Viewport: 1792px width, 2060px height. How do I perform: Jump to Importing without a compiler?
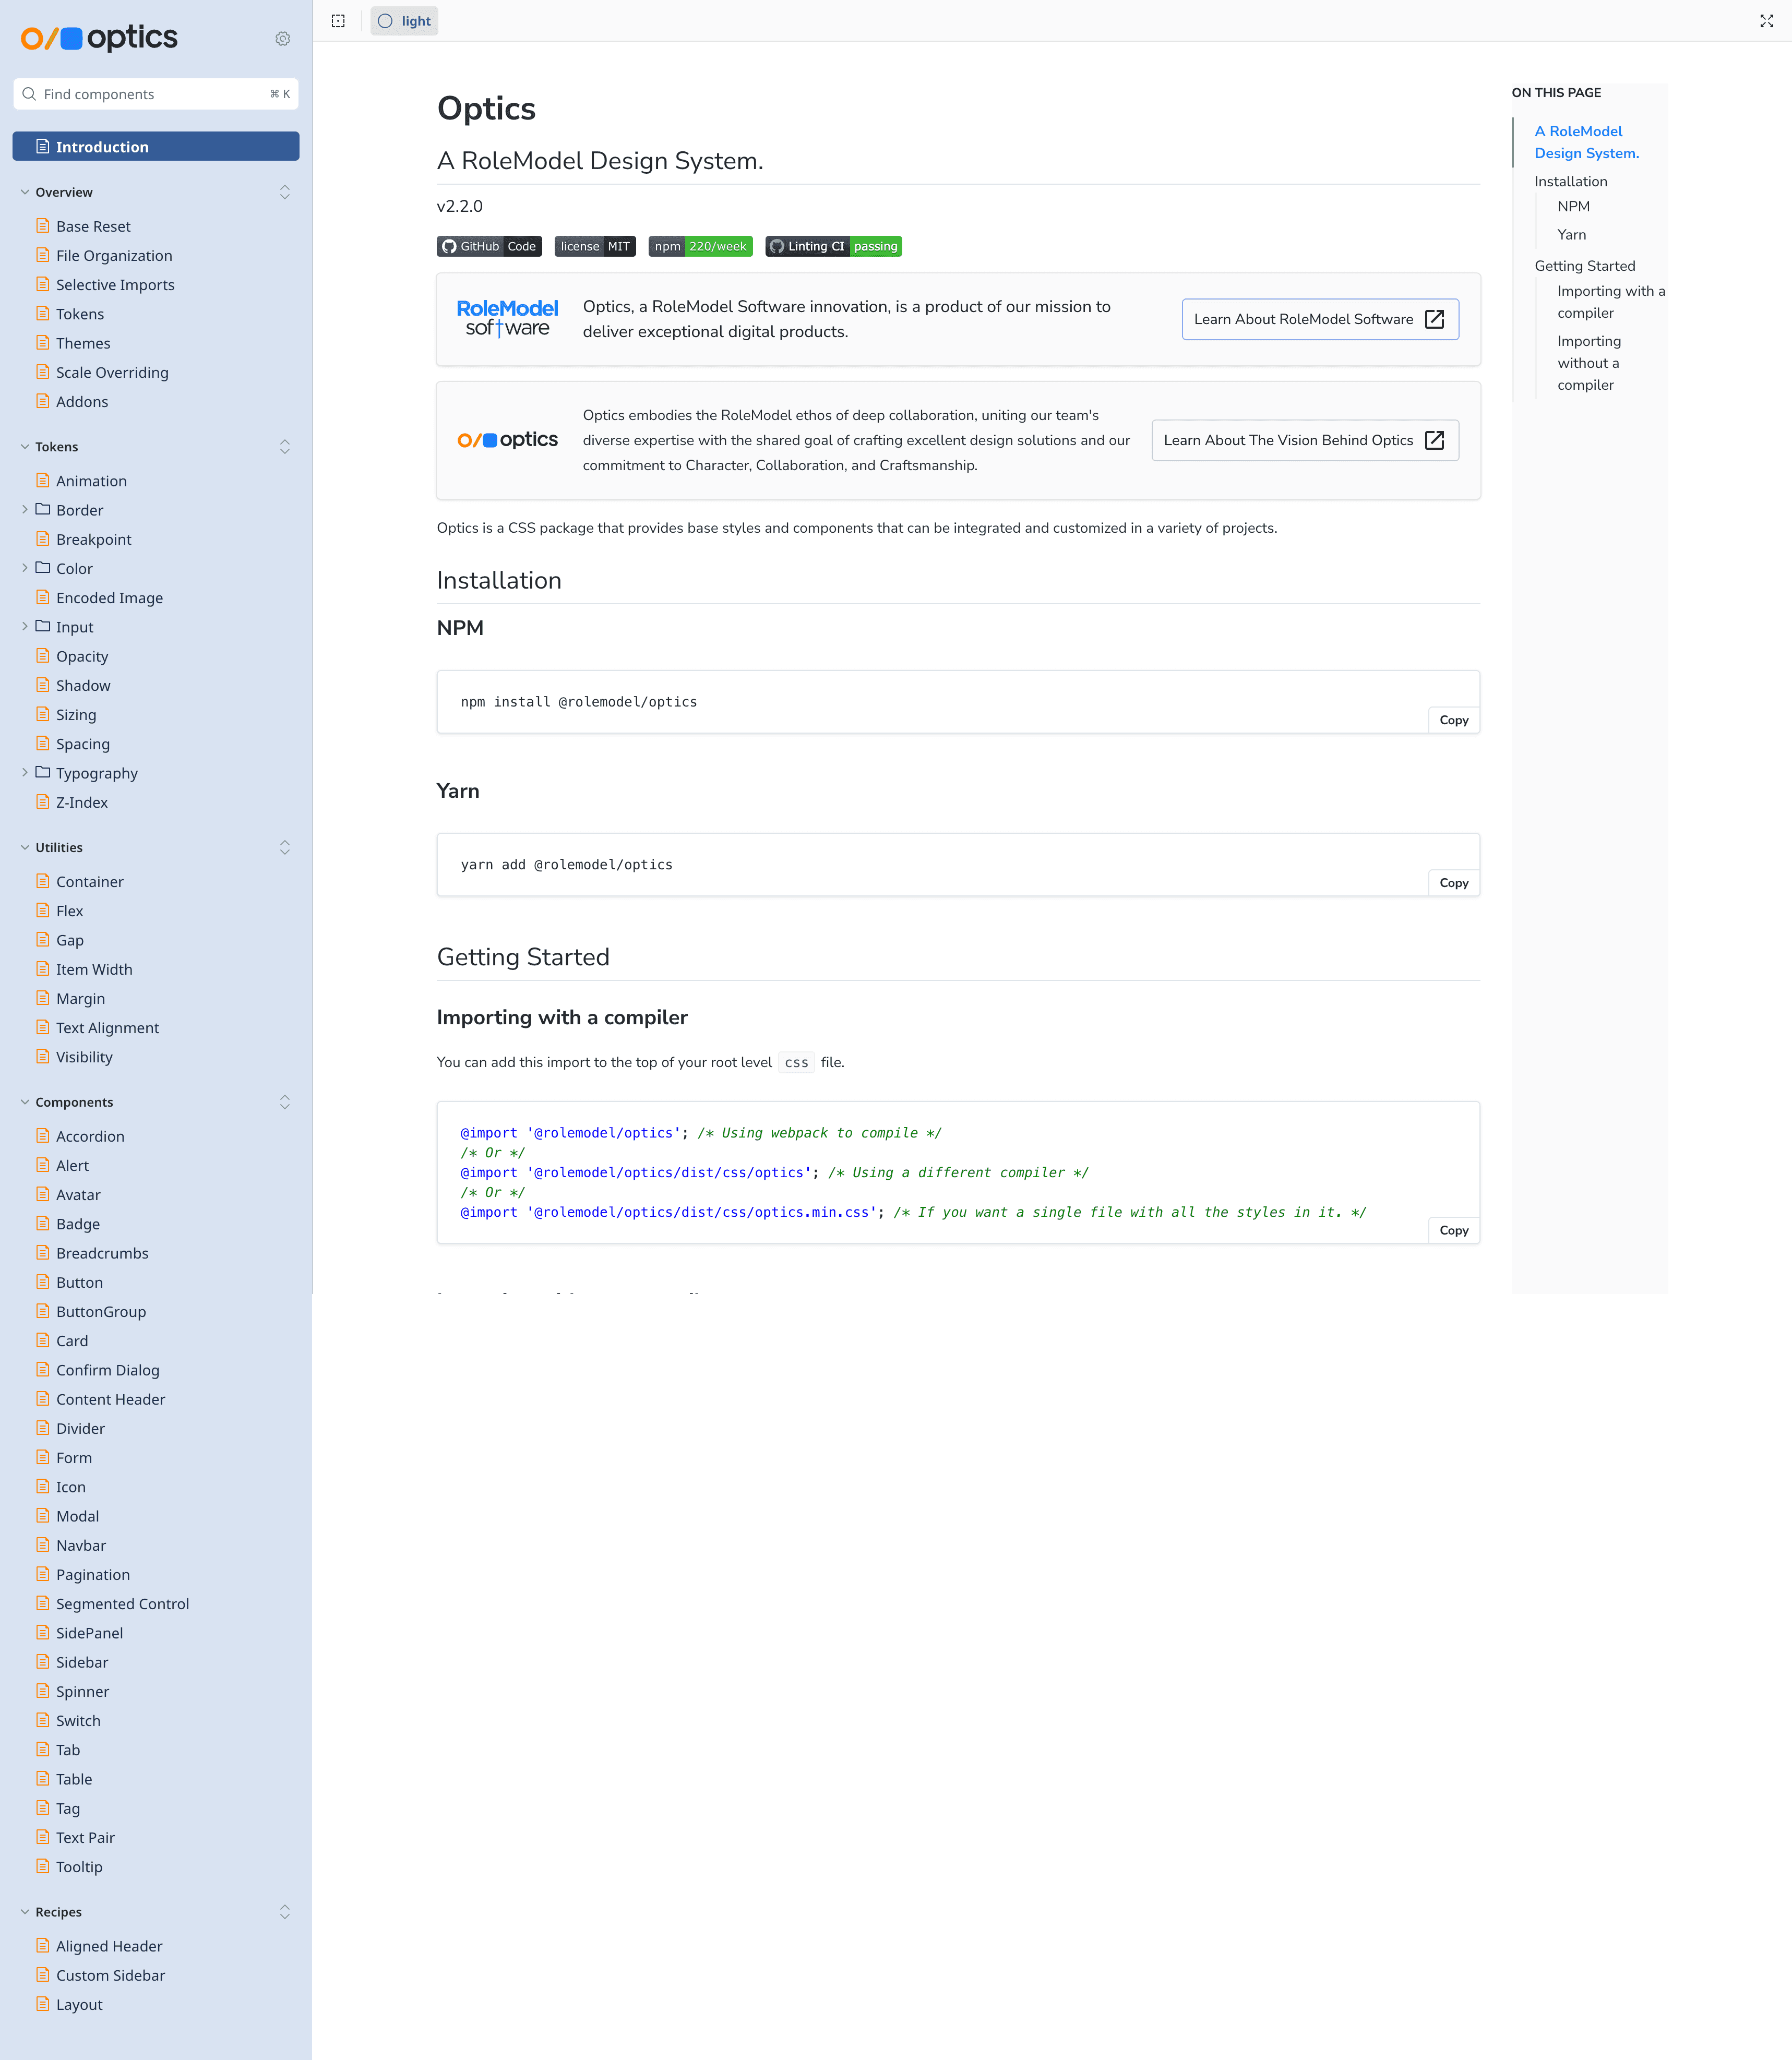point(1588,363)
